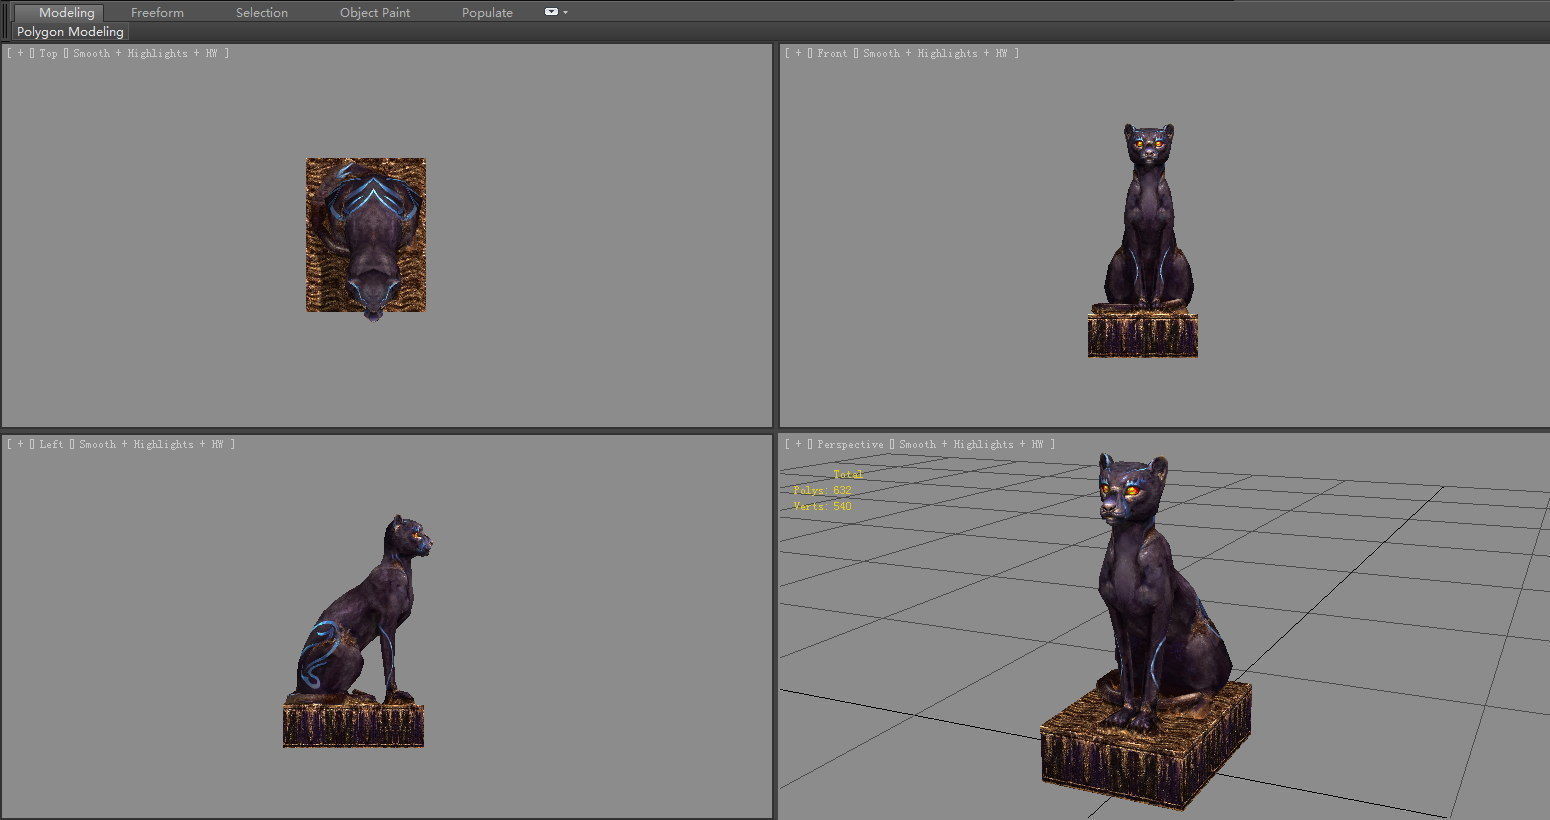The image size is (1550, 820).
Task: Click the Perspective view name label
Action: [x=850, y=444]
